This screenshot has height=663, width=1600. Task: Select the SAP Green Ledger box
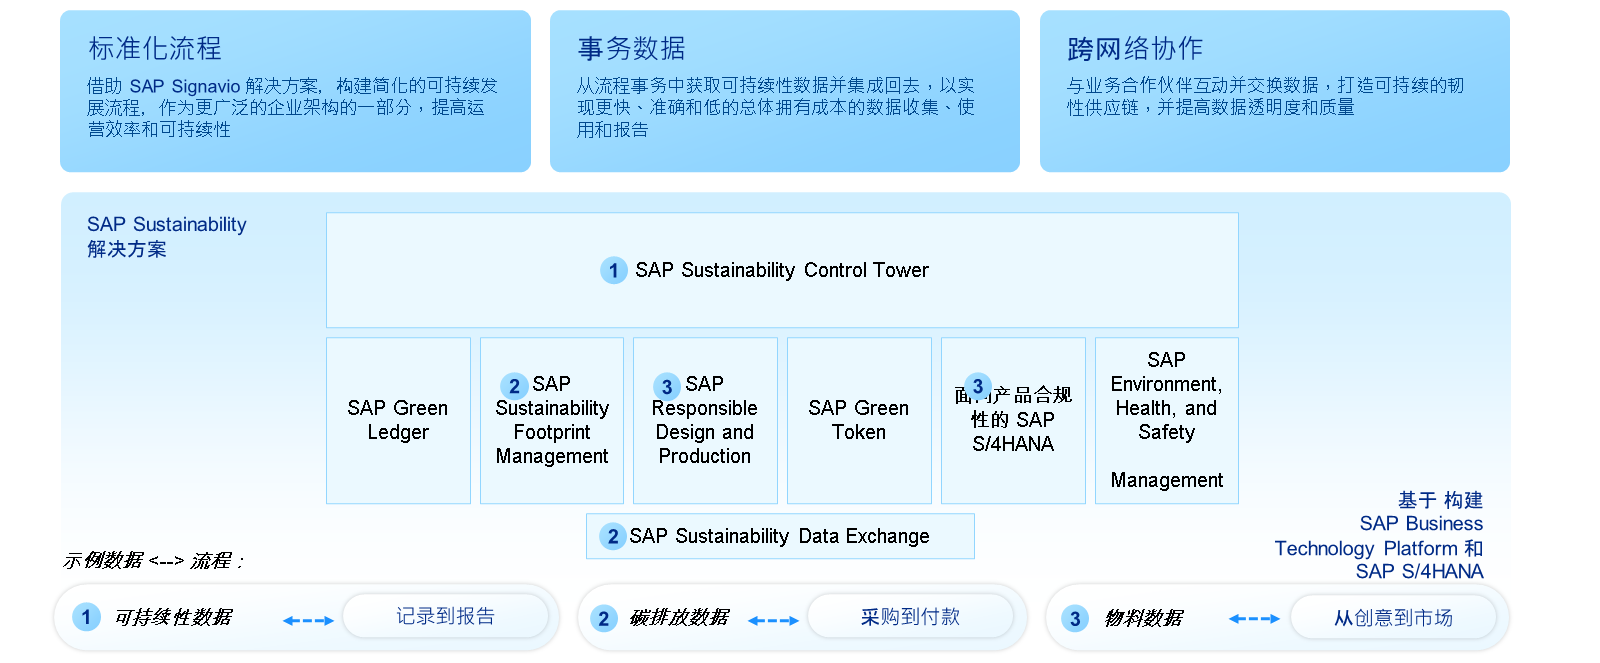[x=398, y=420]
